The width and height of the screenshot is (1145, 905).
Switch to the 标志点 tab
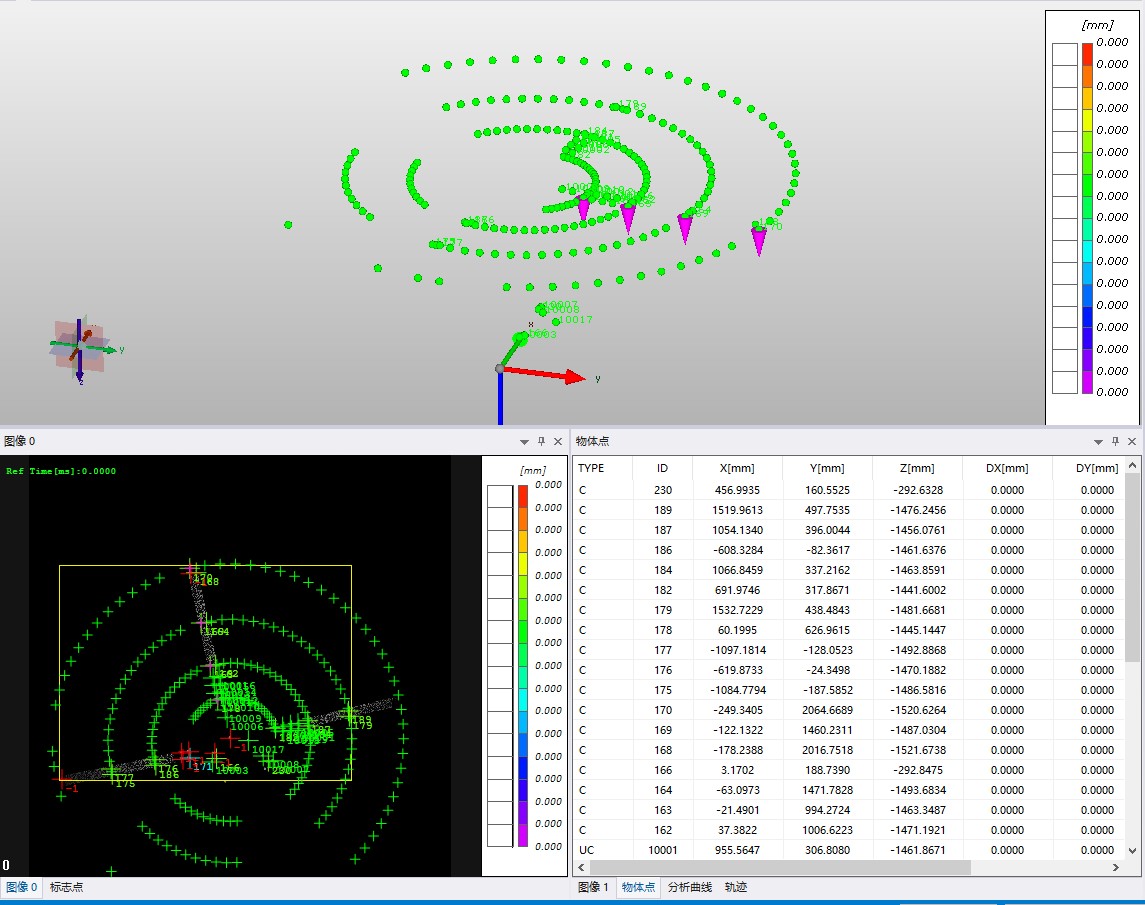tap(67, 887)
